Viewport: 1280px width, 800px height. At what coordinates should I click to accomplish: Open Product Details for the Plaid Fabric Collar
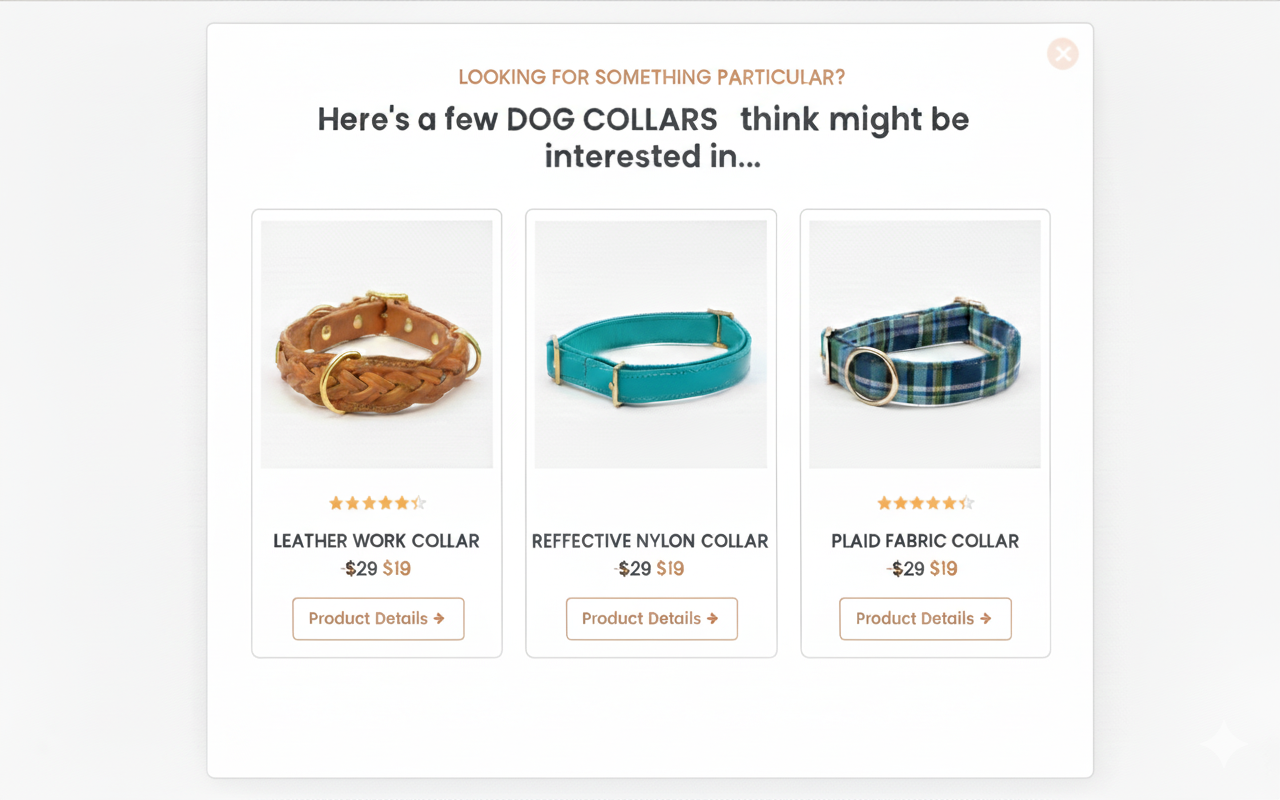coord(925,618)
